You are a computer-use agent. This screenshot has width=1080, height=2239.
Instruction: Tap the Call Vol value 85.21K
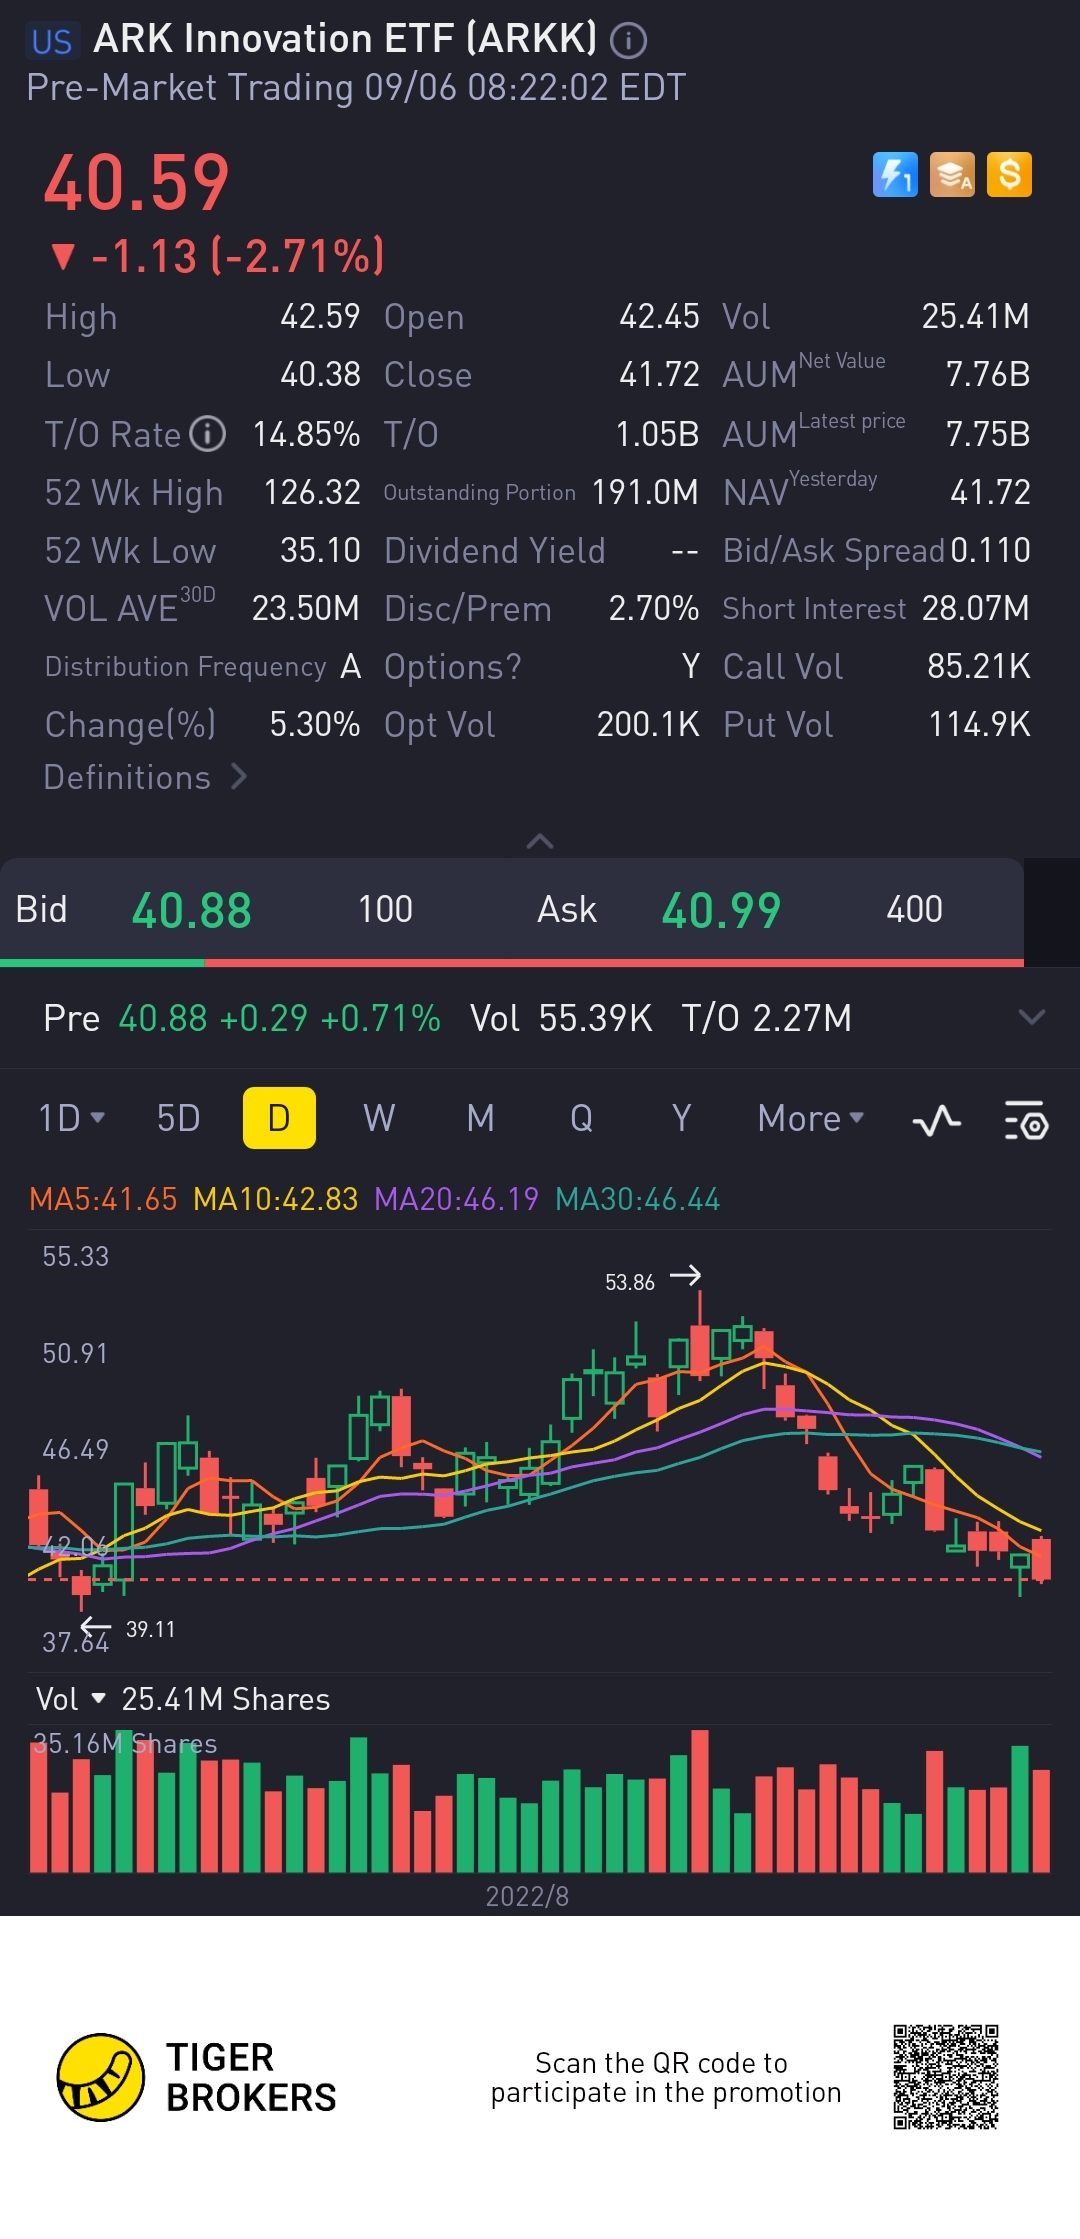click(x=978, y=666)
